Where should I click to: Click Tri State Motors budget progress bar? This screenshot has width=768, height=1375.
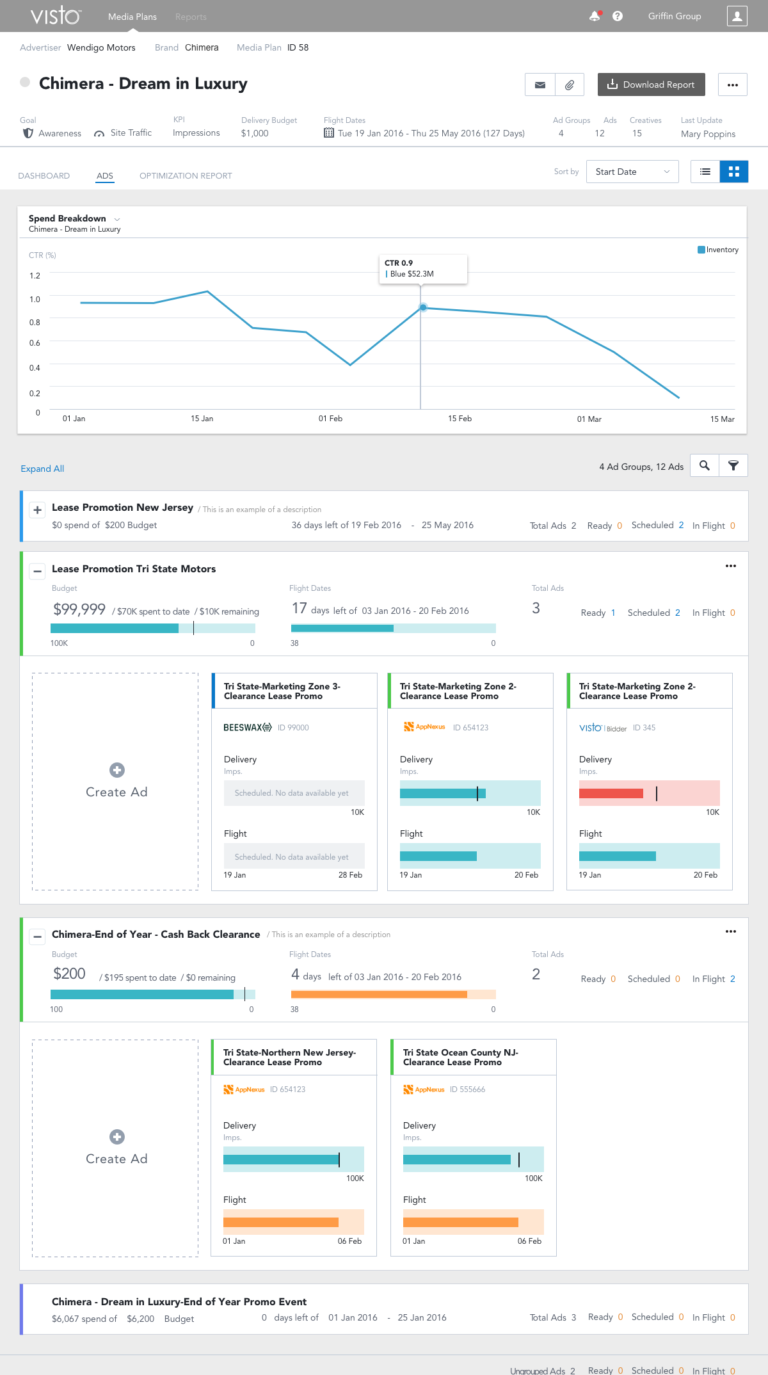153,628
